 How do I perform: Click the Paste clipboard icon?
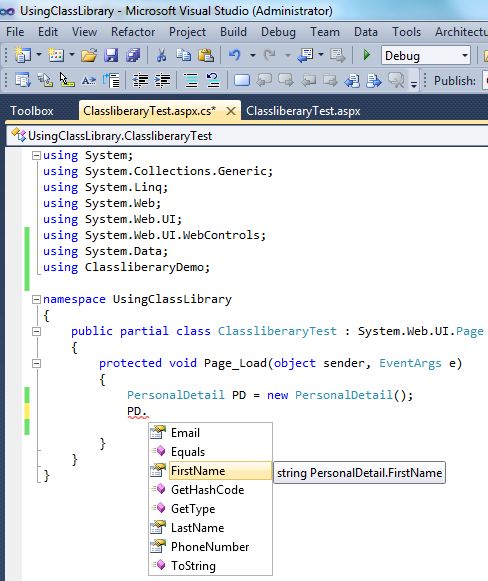(x=206, y=56)
